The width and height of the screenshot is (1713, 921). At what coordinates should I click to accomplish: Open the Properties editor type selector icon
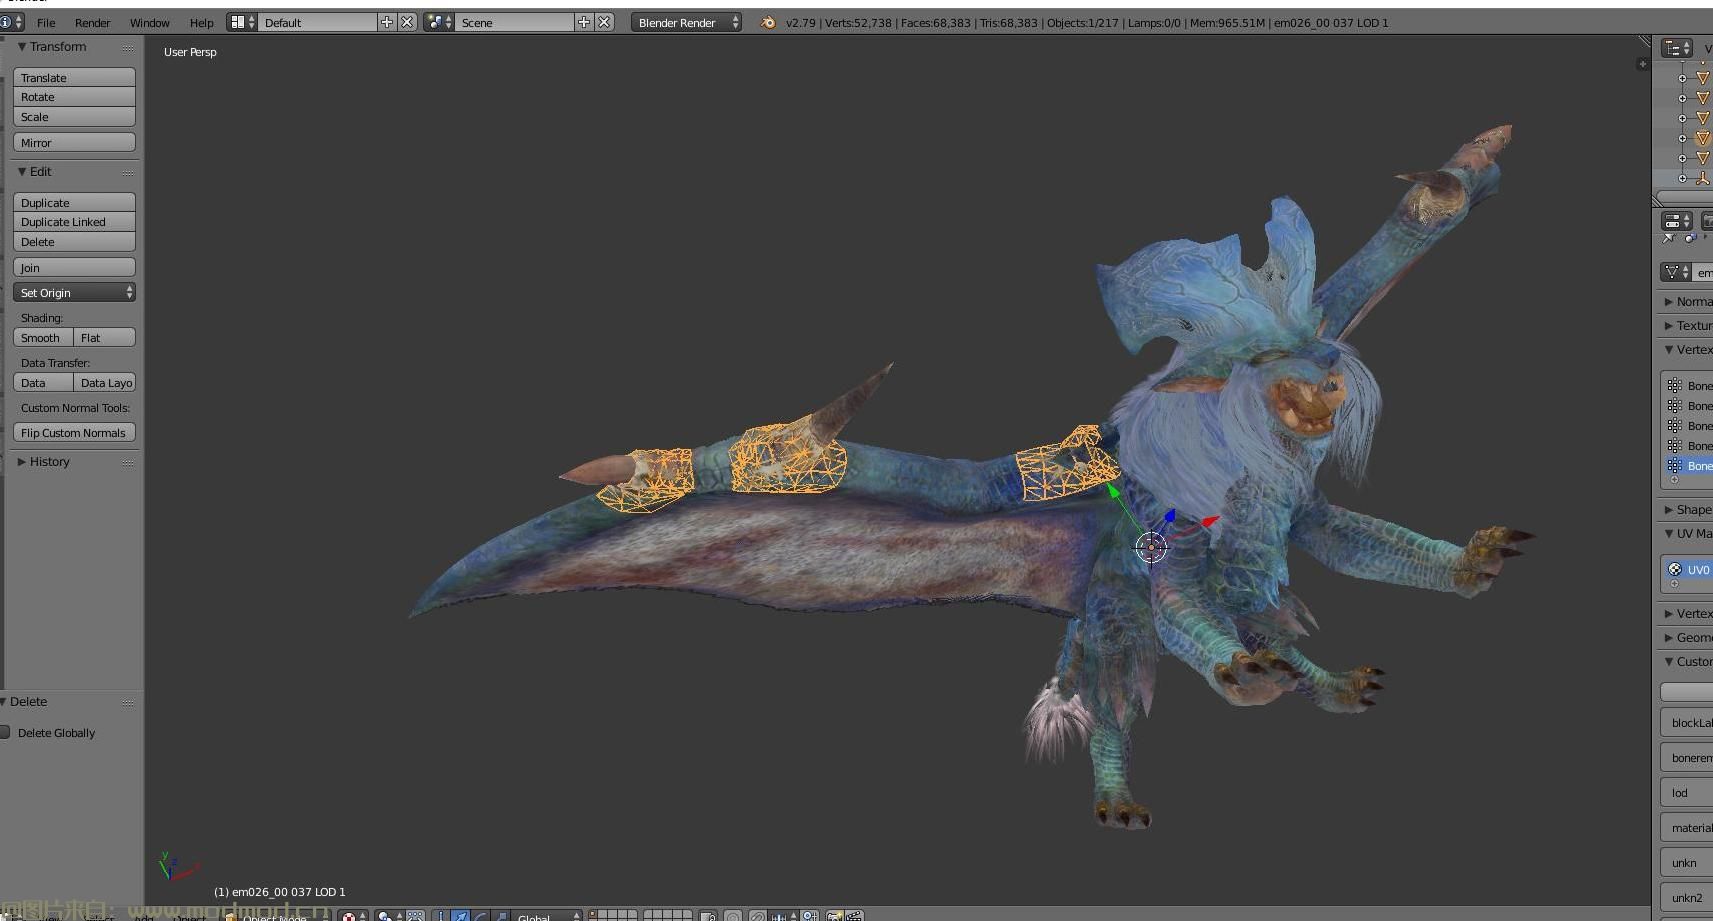tap(1677, 221)
